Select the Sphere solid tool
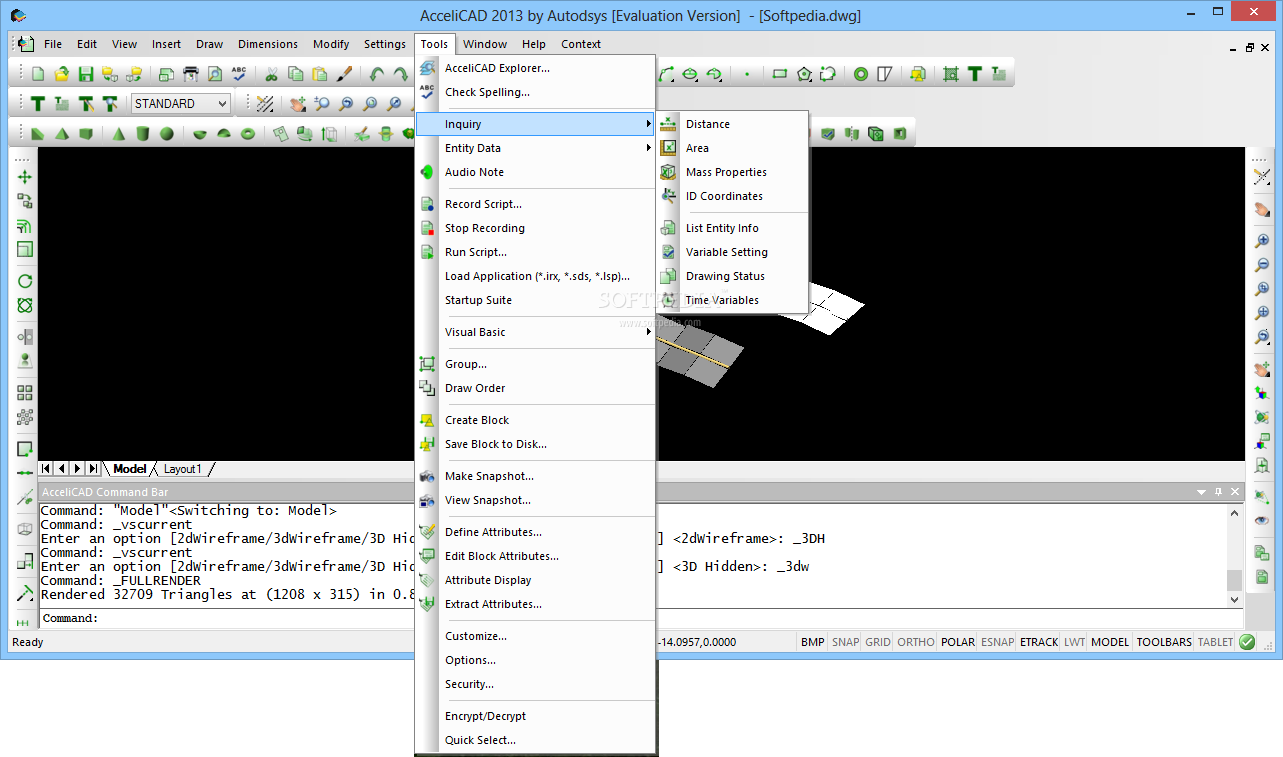Image resolution: width=1283 pixels, height=757 pixels. [x=167, y=133]
